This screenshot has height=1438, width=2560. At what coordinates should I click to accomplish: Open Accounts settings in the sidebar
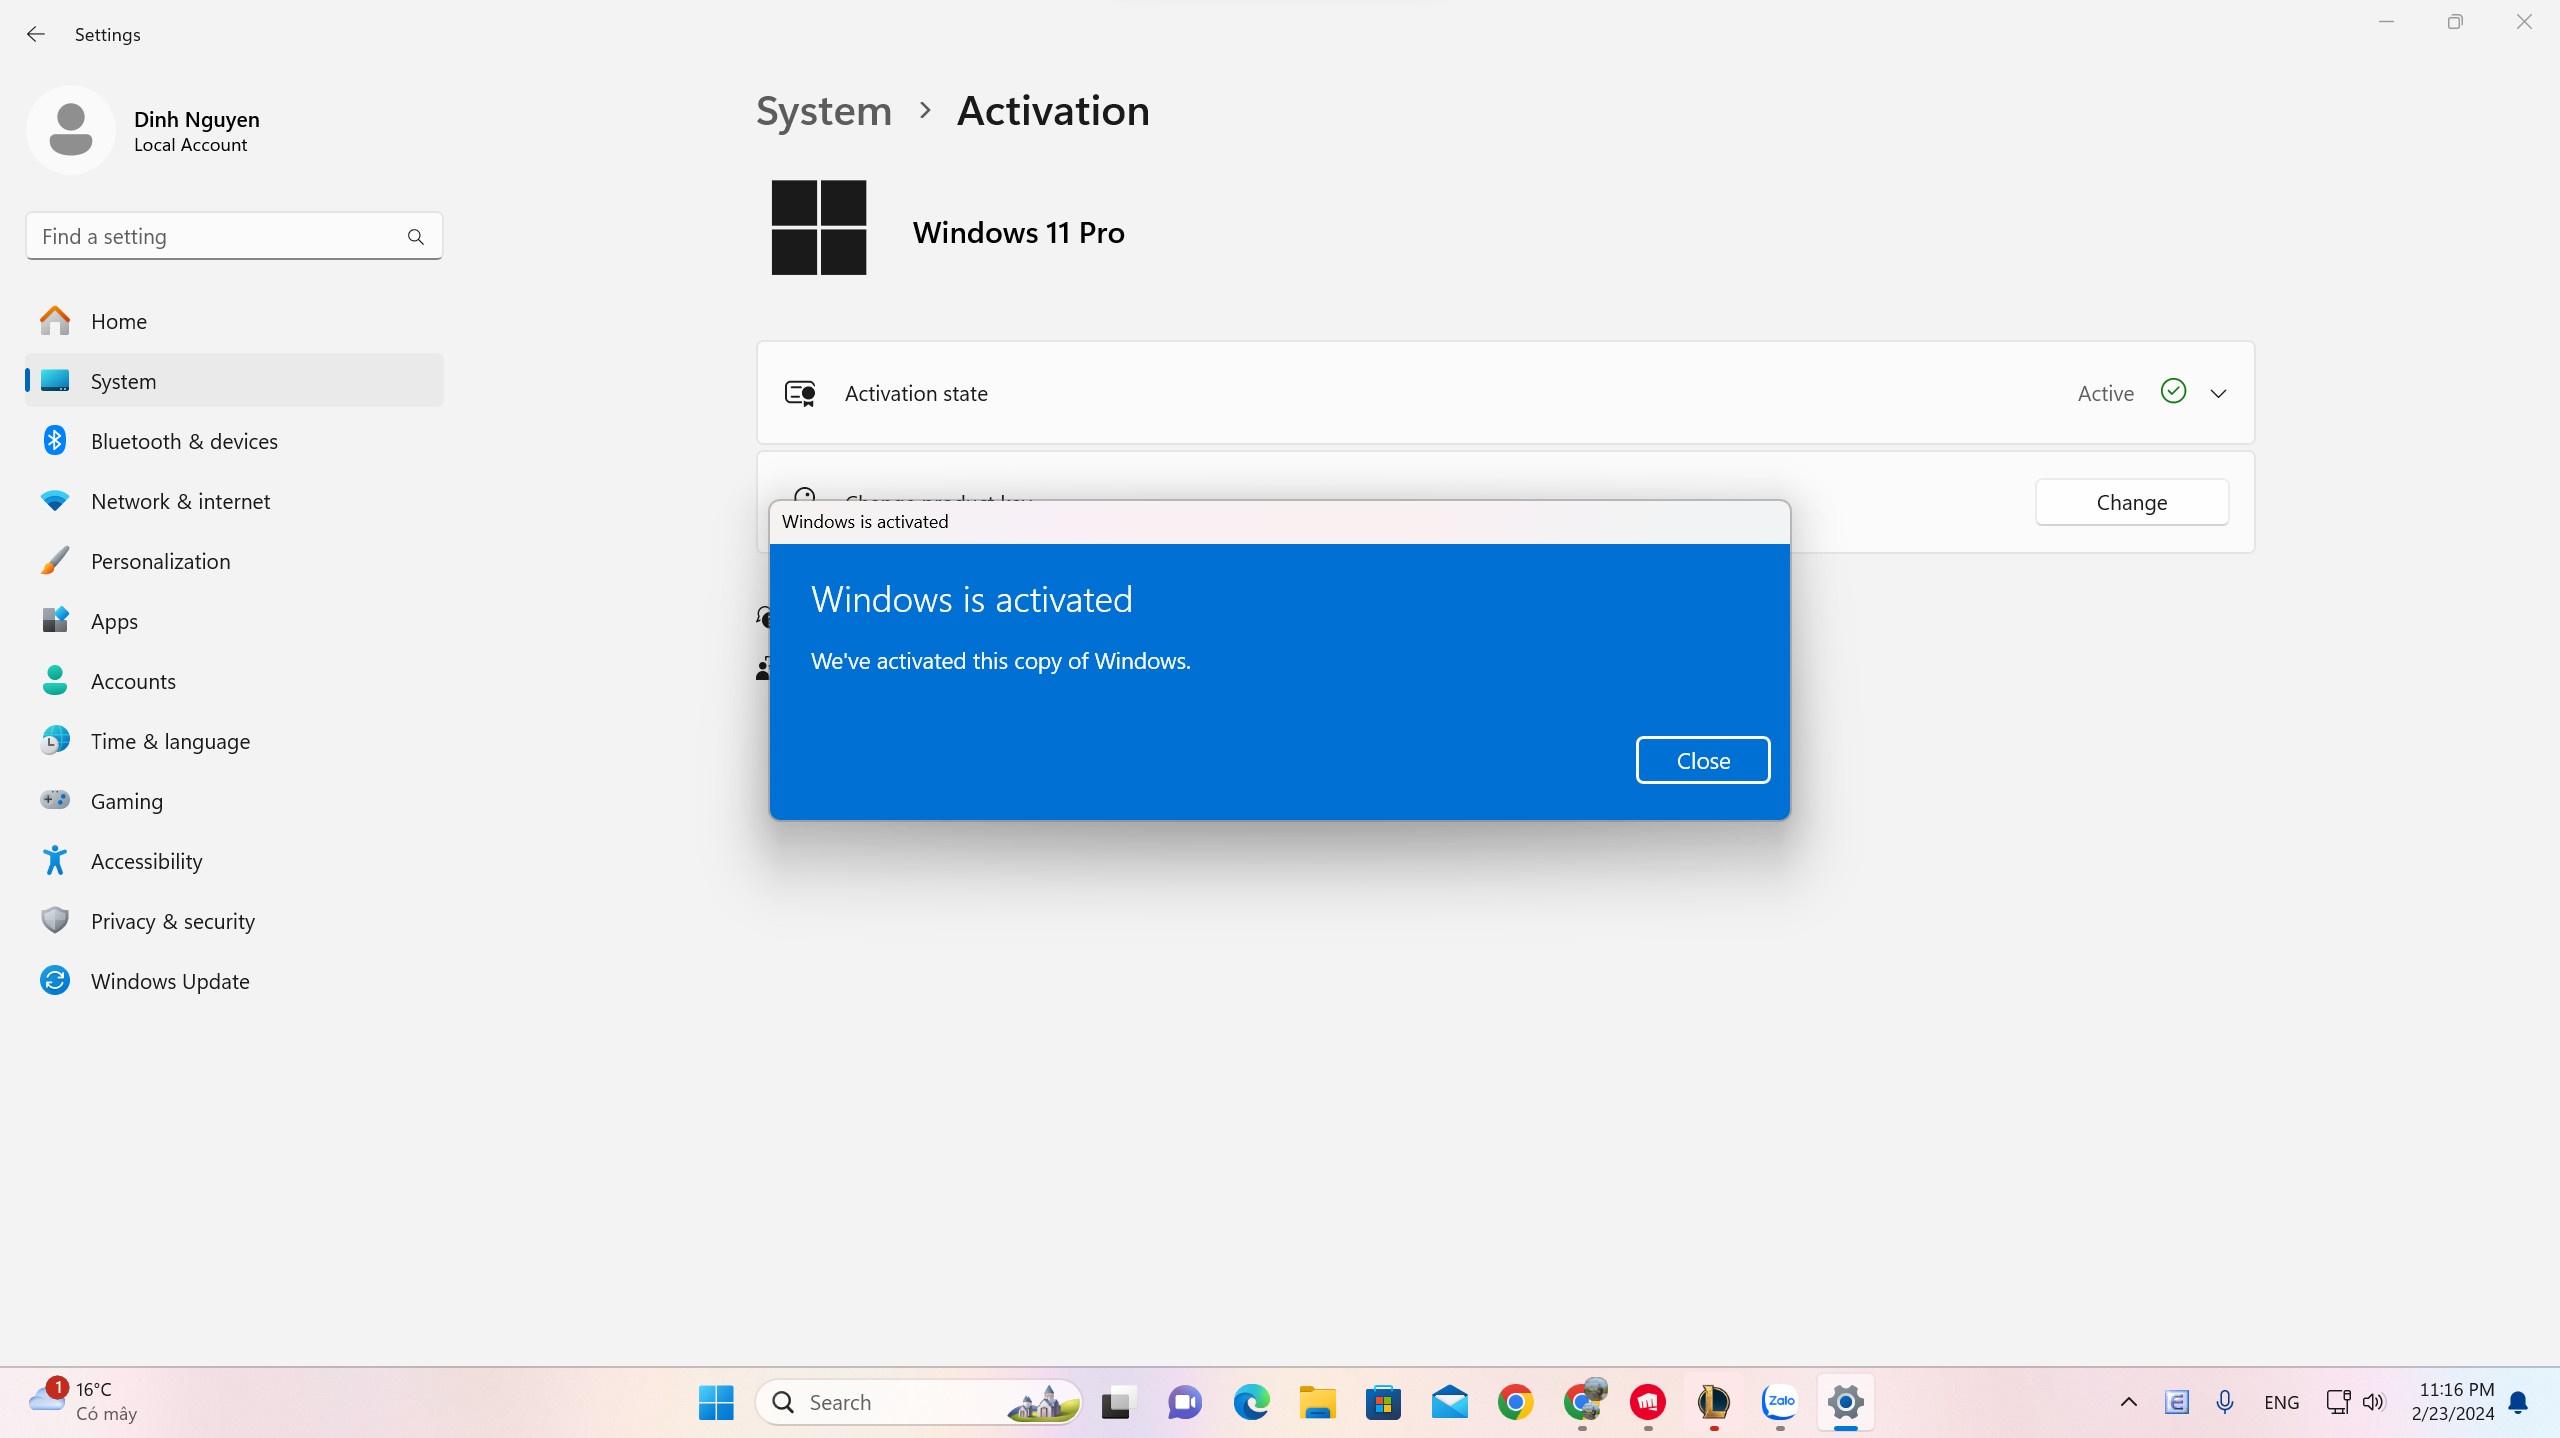click(x=234, y=681)
